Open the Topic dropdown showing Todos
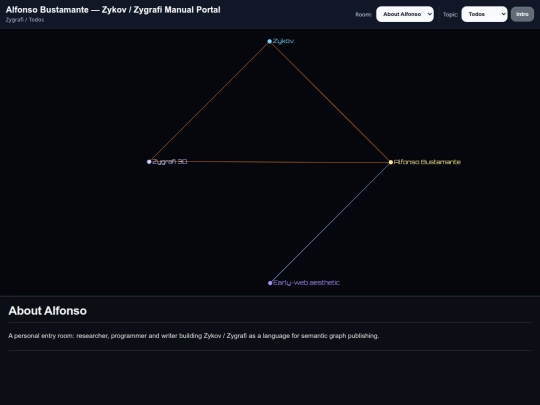This screenshot has width=540, height=405. click(x=484, y=14)
